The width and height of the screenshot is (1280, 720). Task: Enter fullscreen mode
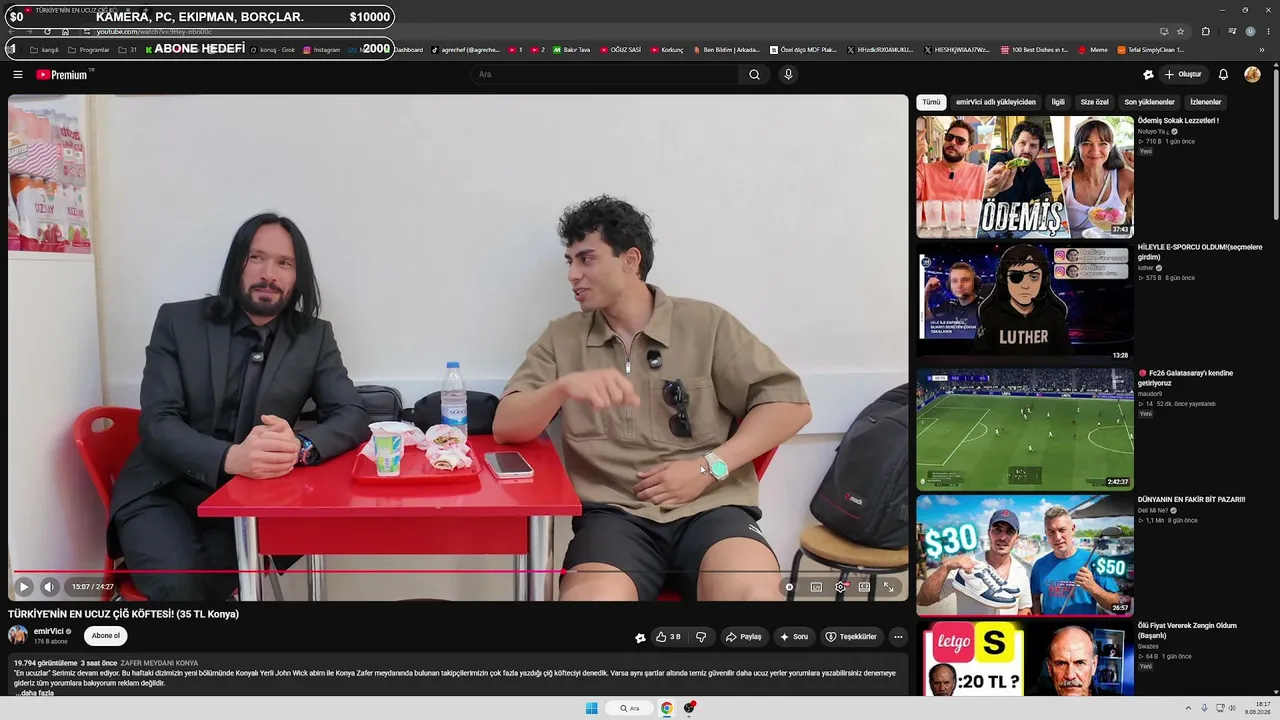pos(888,587)
